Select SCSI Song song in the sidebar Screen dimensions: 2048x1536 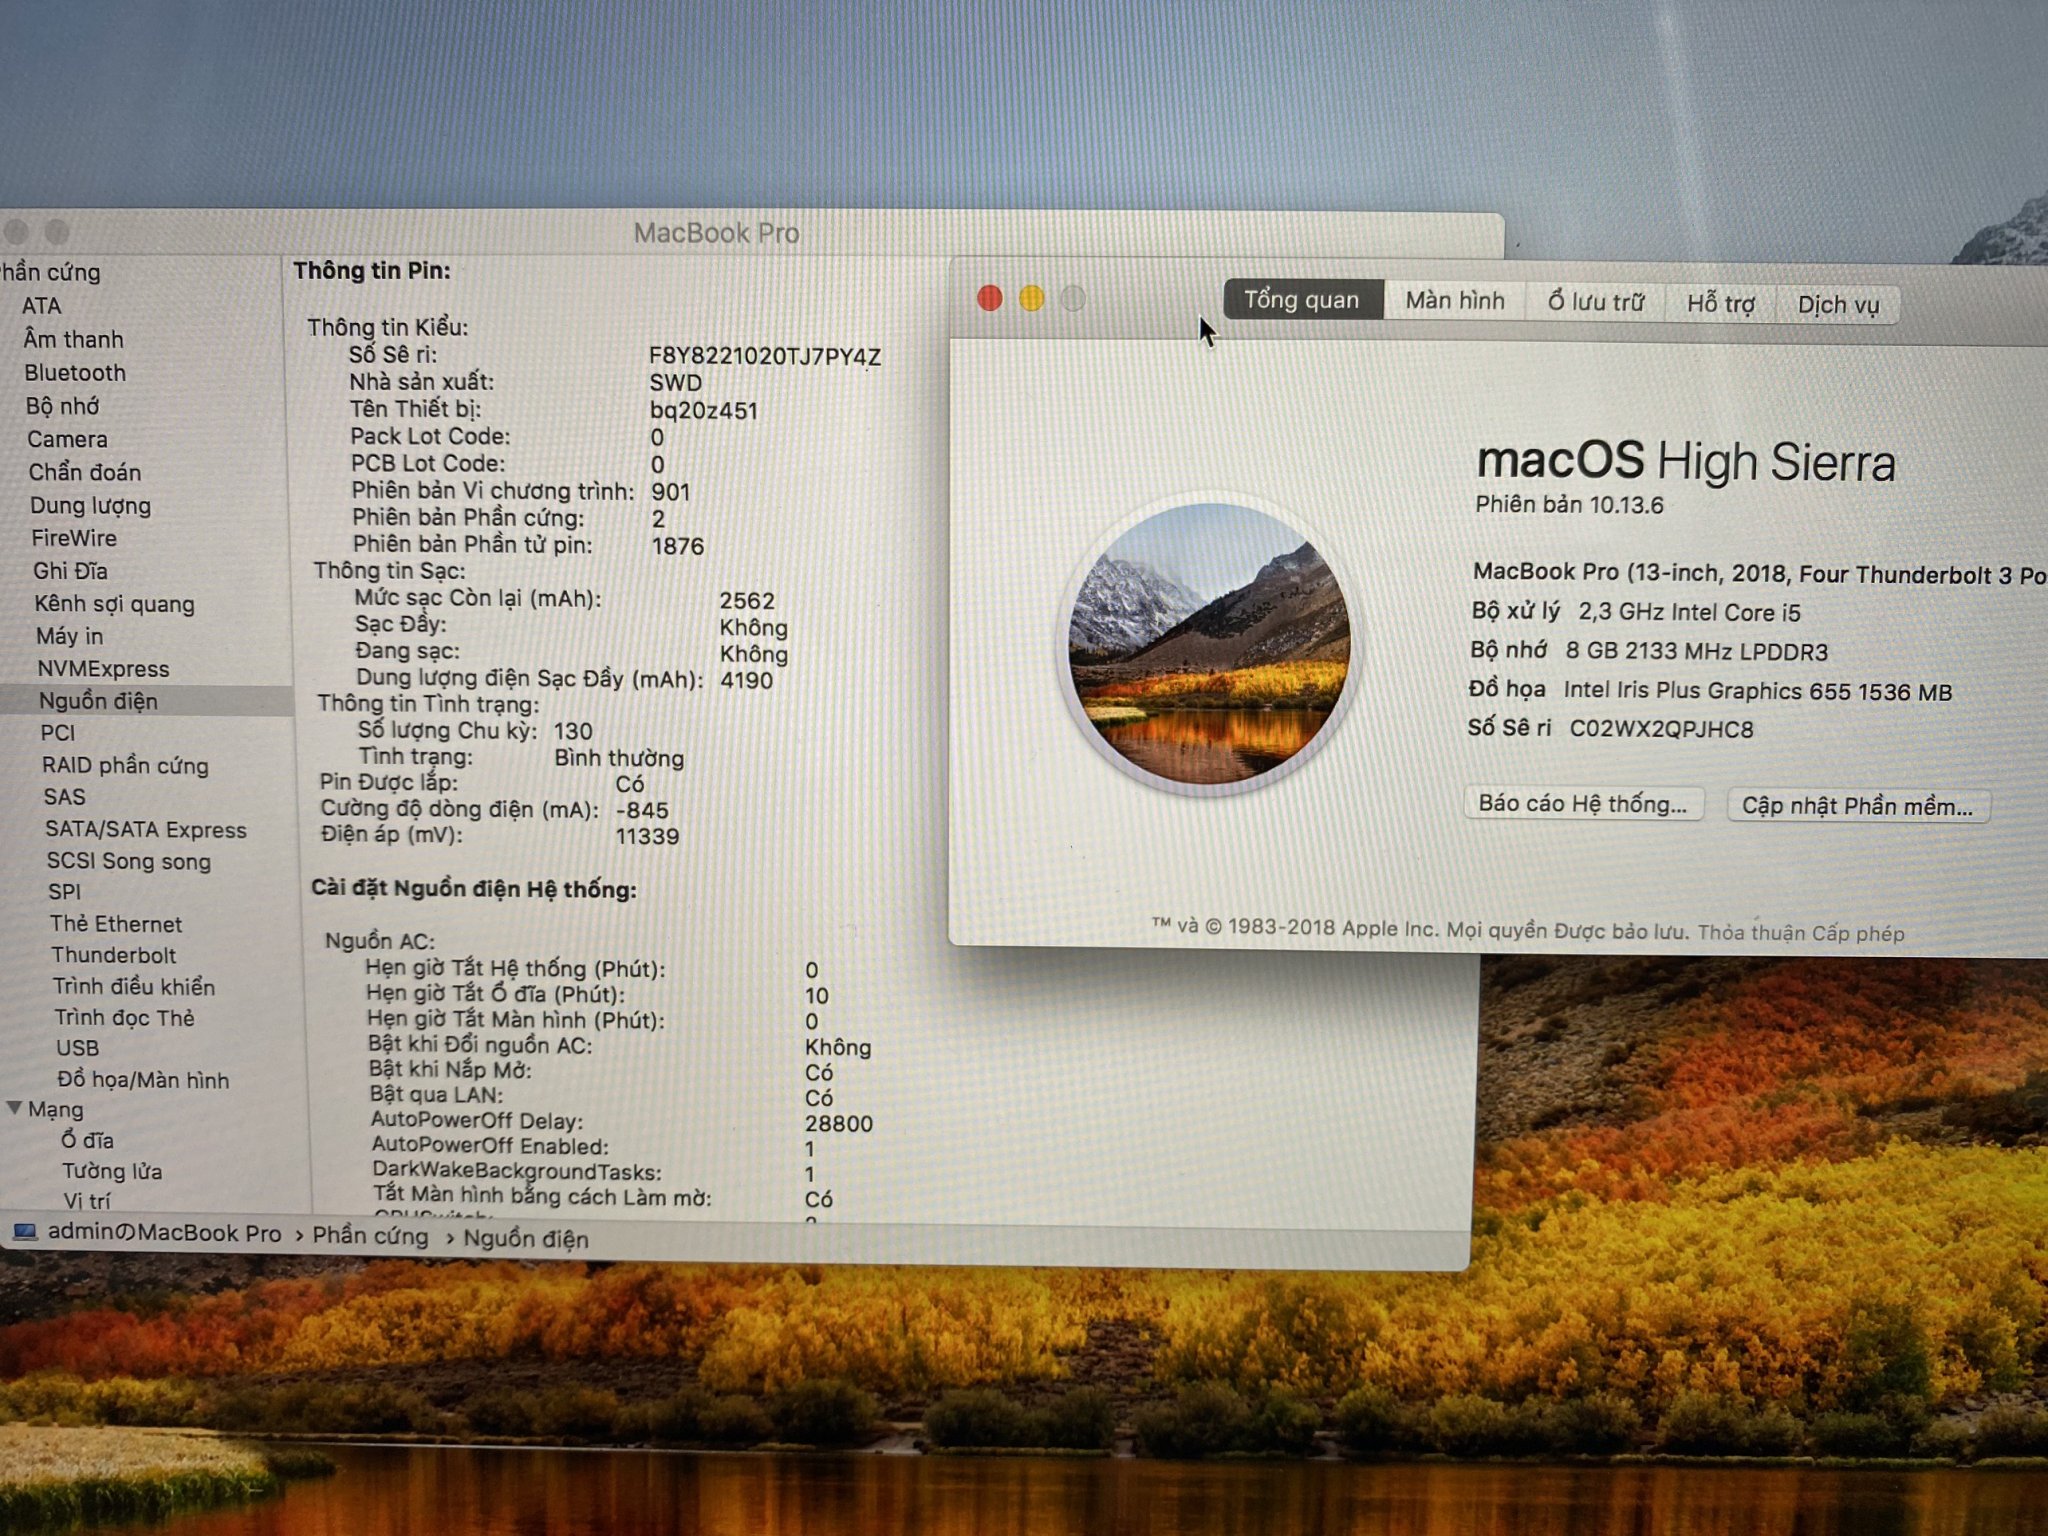pos(128,861)
